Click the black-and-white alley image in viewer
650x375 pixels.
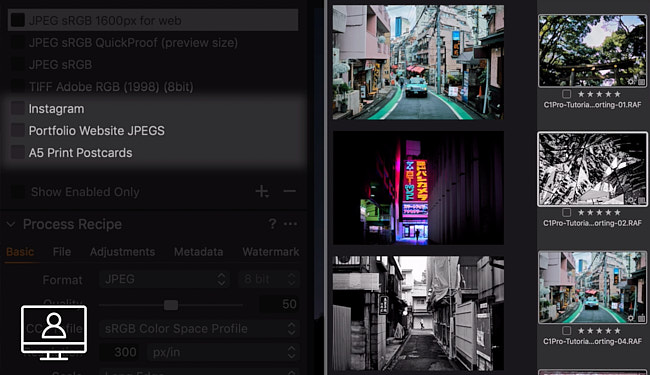[x=418, y=313]
